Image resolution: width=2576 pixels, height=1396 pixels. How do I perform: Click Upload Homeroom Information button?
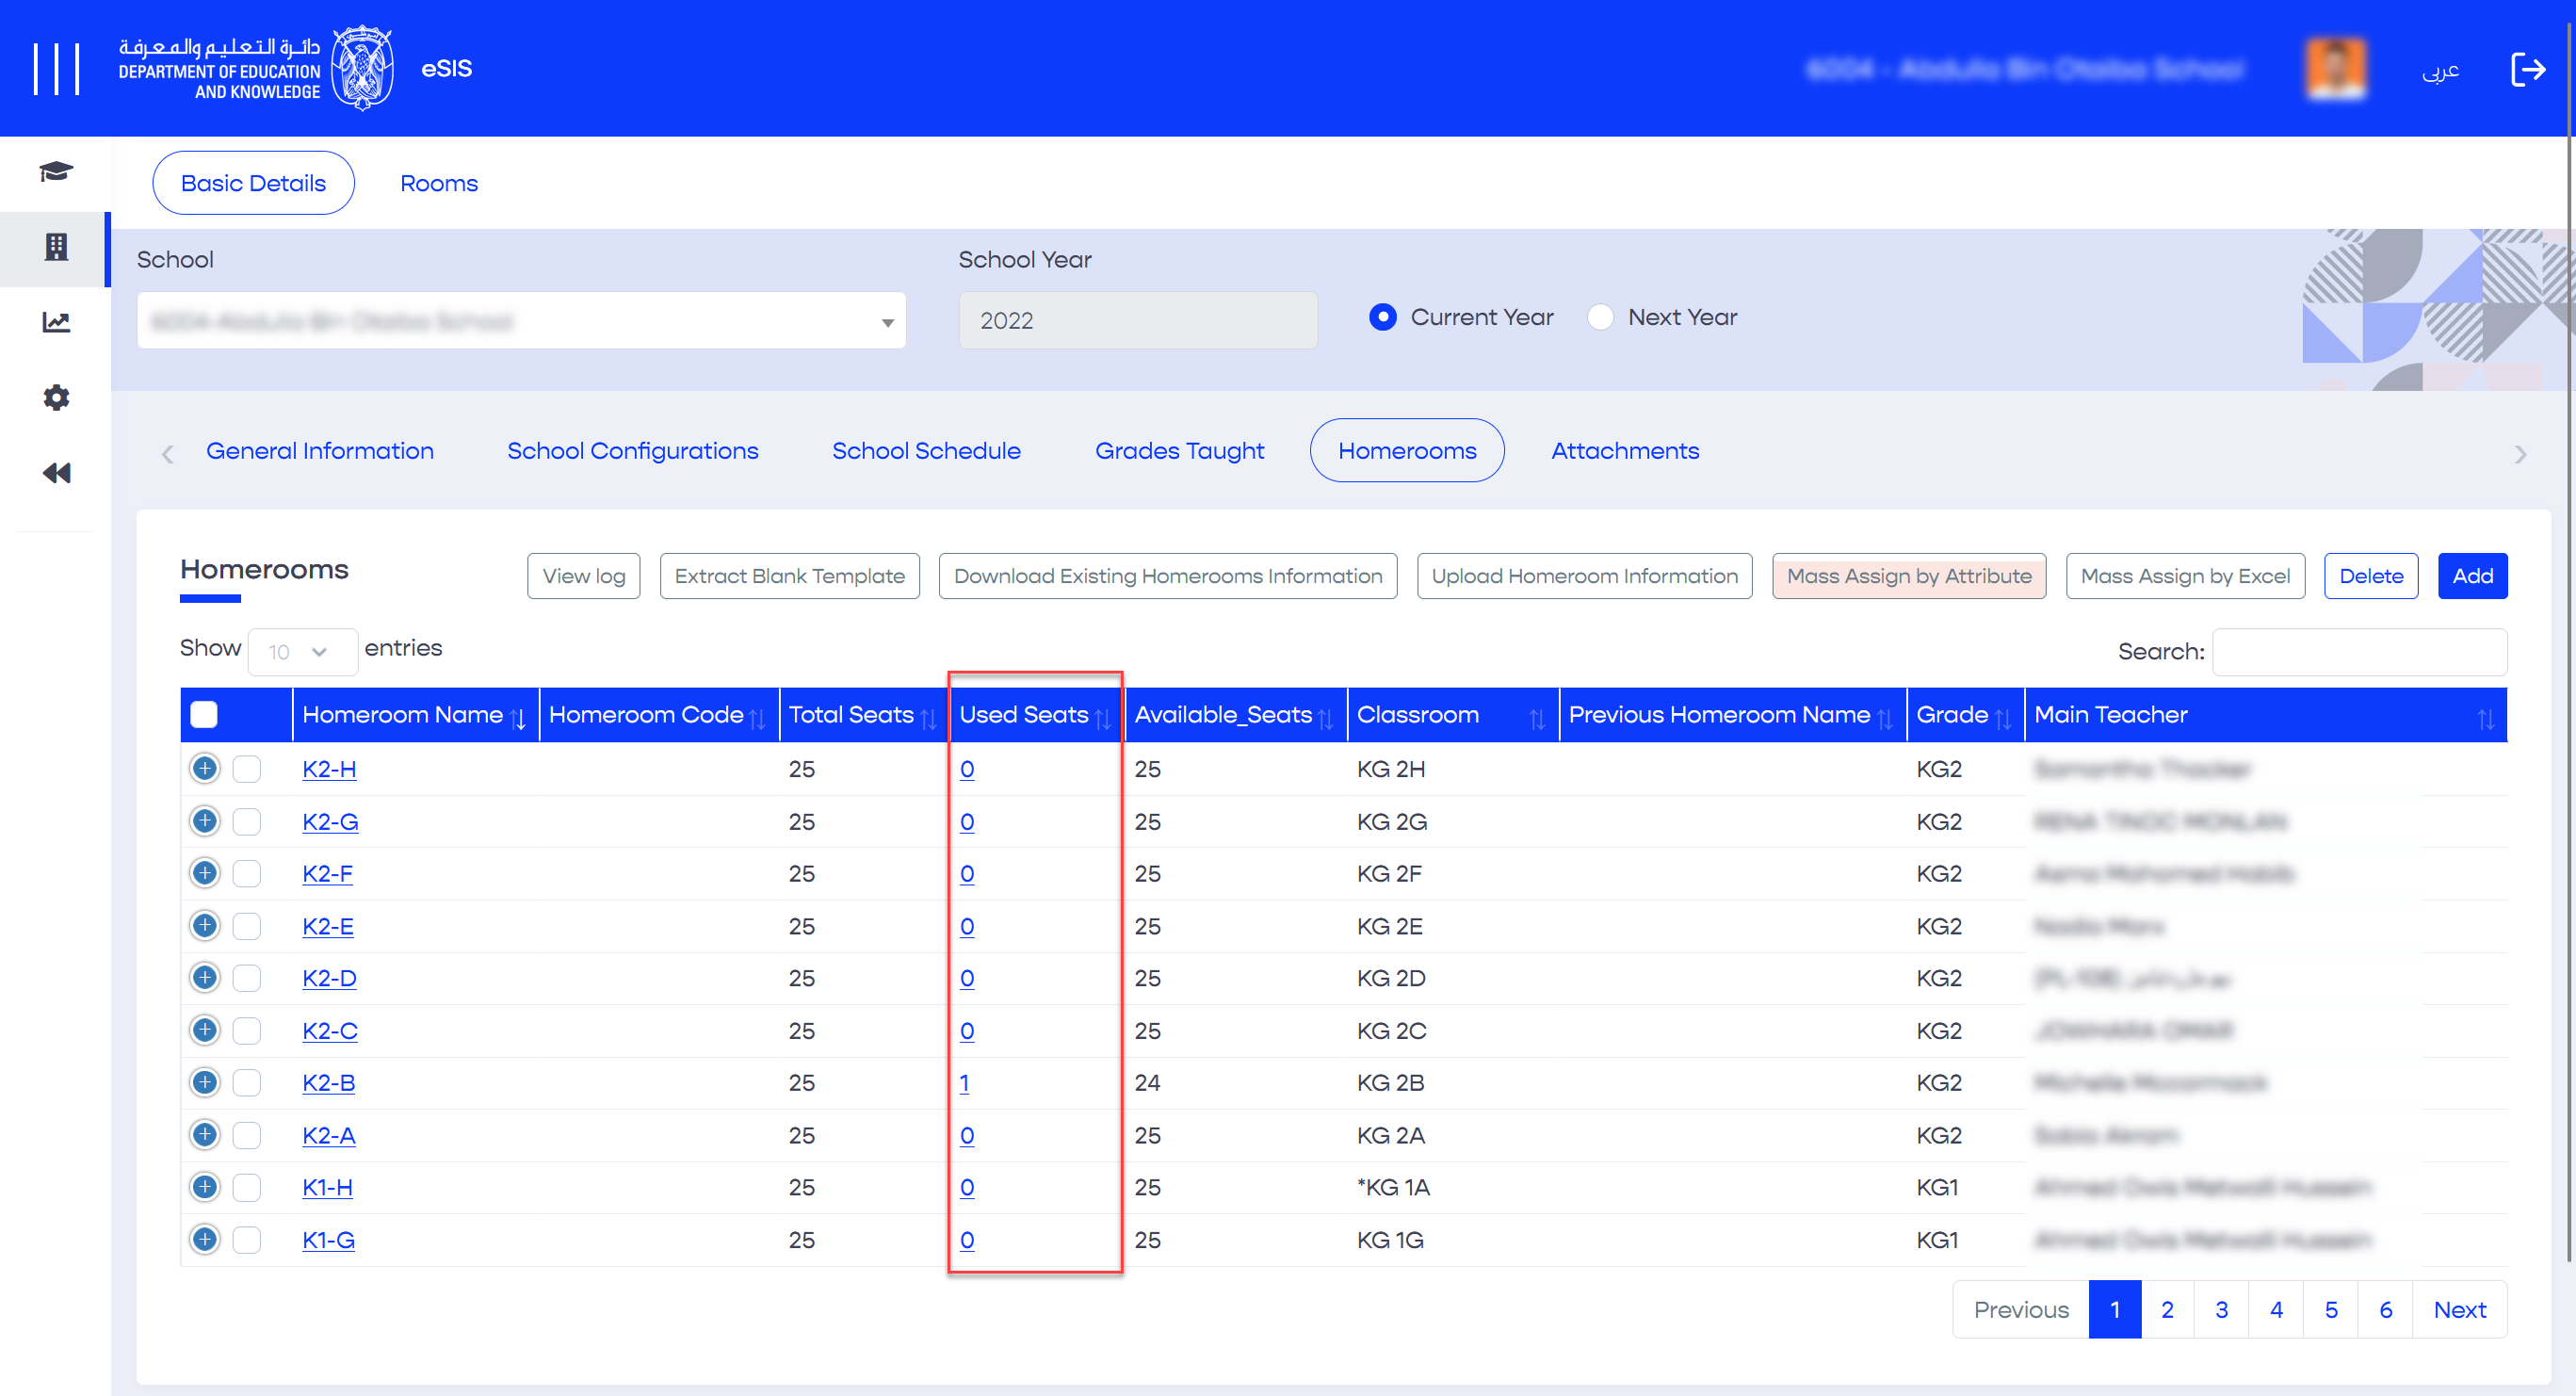pyautogui.click(x=1585, y=576)
